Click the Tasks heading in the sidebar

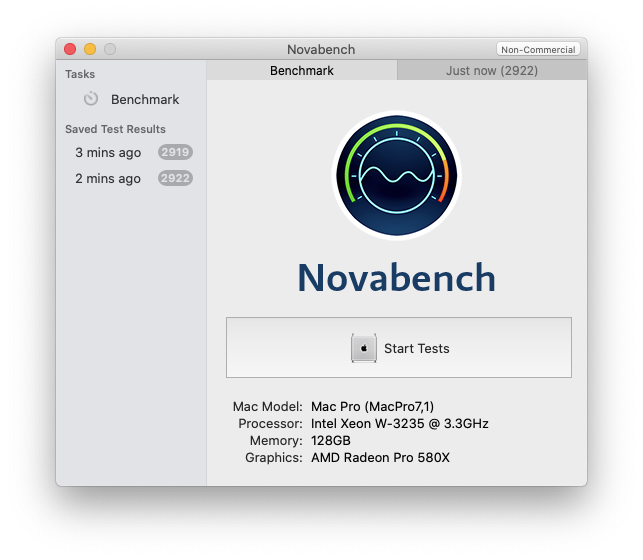pyautogui.click(x=80, y=74)
